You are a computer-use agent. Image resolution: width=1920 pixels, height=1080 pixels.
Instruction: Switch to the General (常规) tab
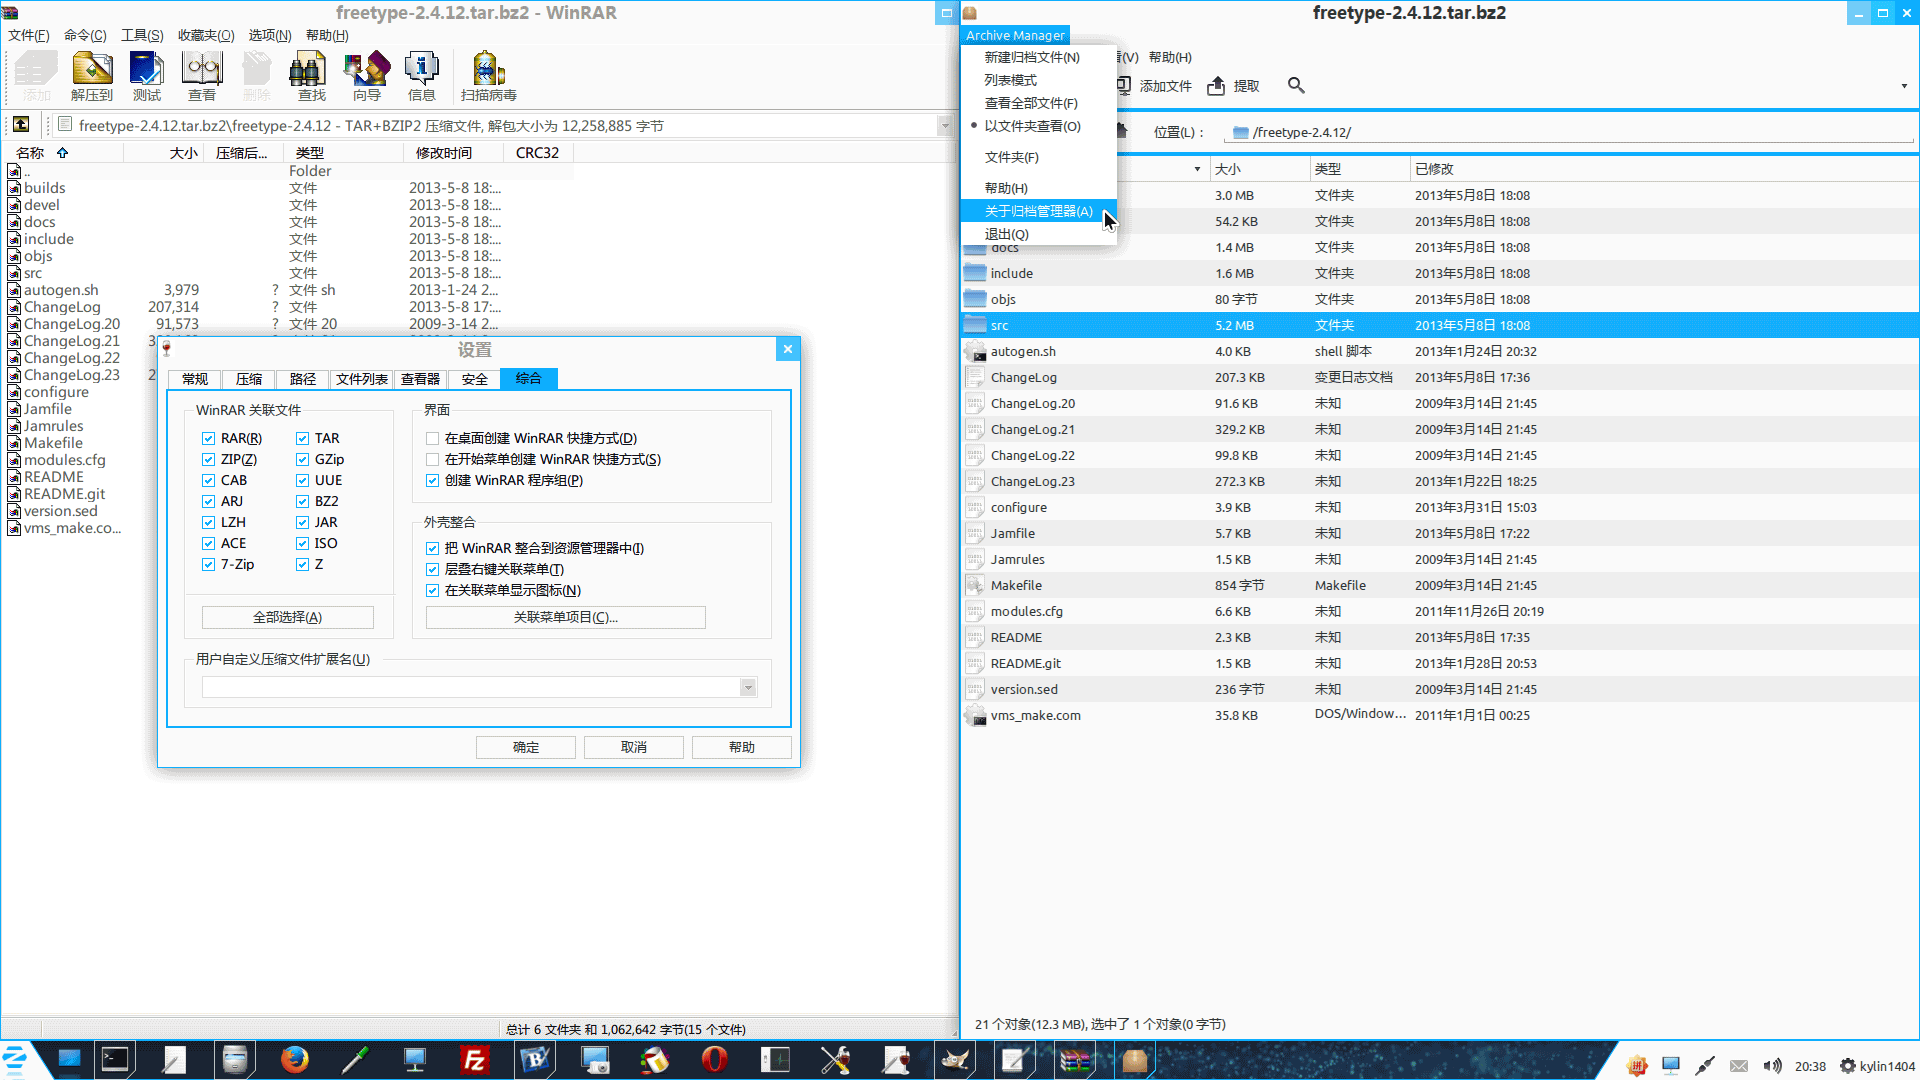pyautogui.click(x=195, y=379)
